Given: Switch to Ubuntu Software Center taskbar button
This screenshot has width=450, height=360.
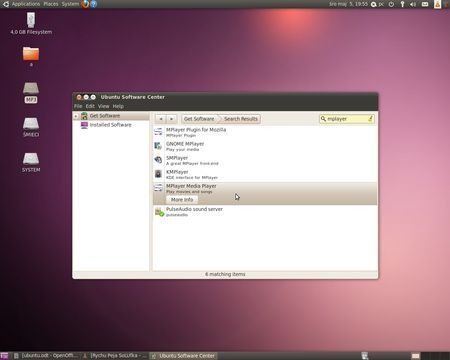Looking at the screenshot, I should tap(183, 356).
